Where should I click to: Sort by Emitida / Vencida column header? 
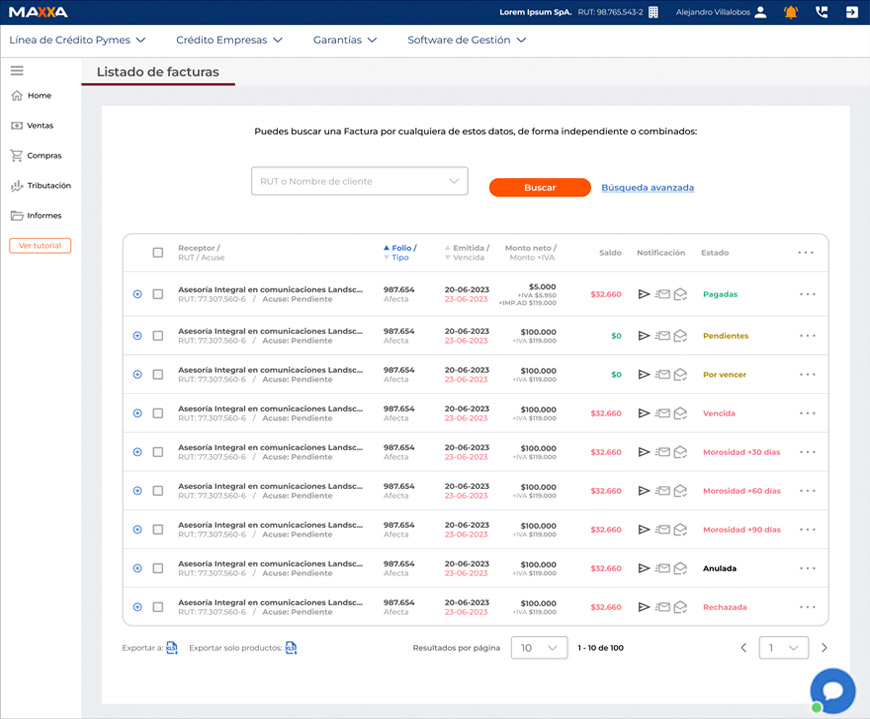click(467, 252)
